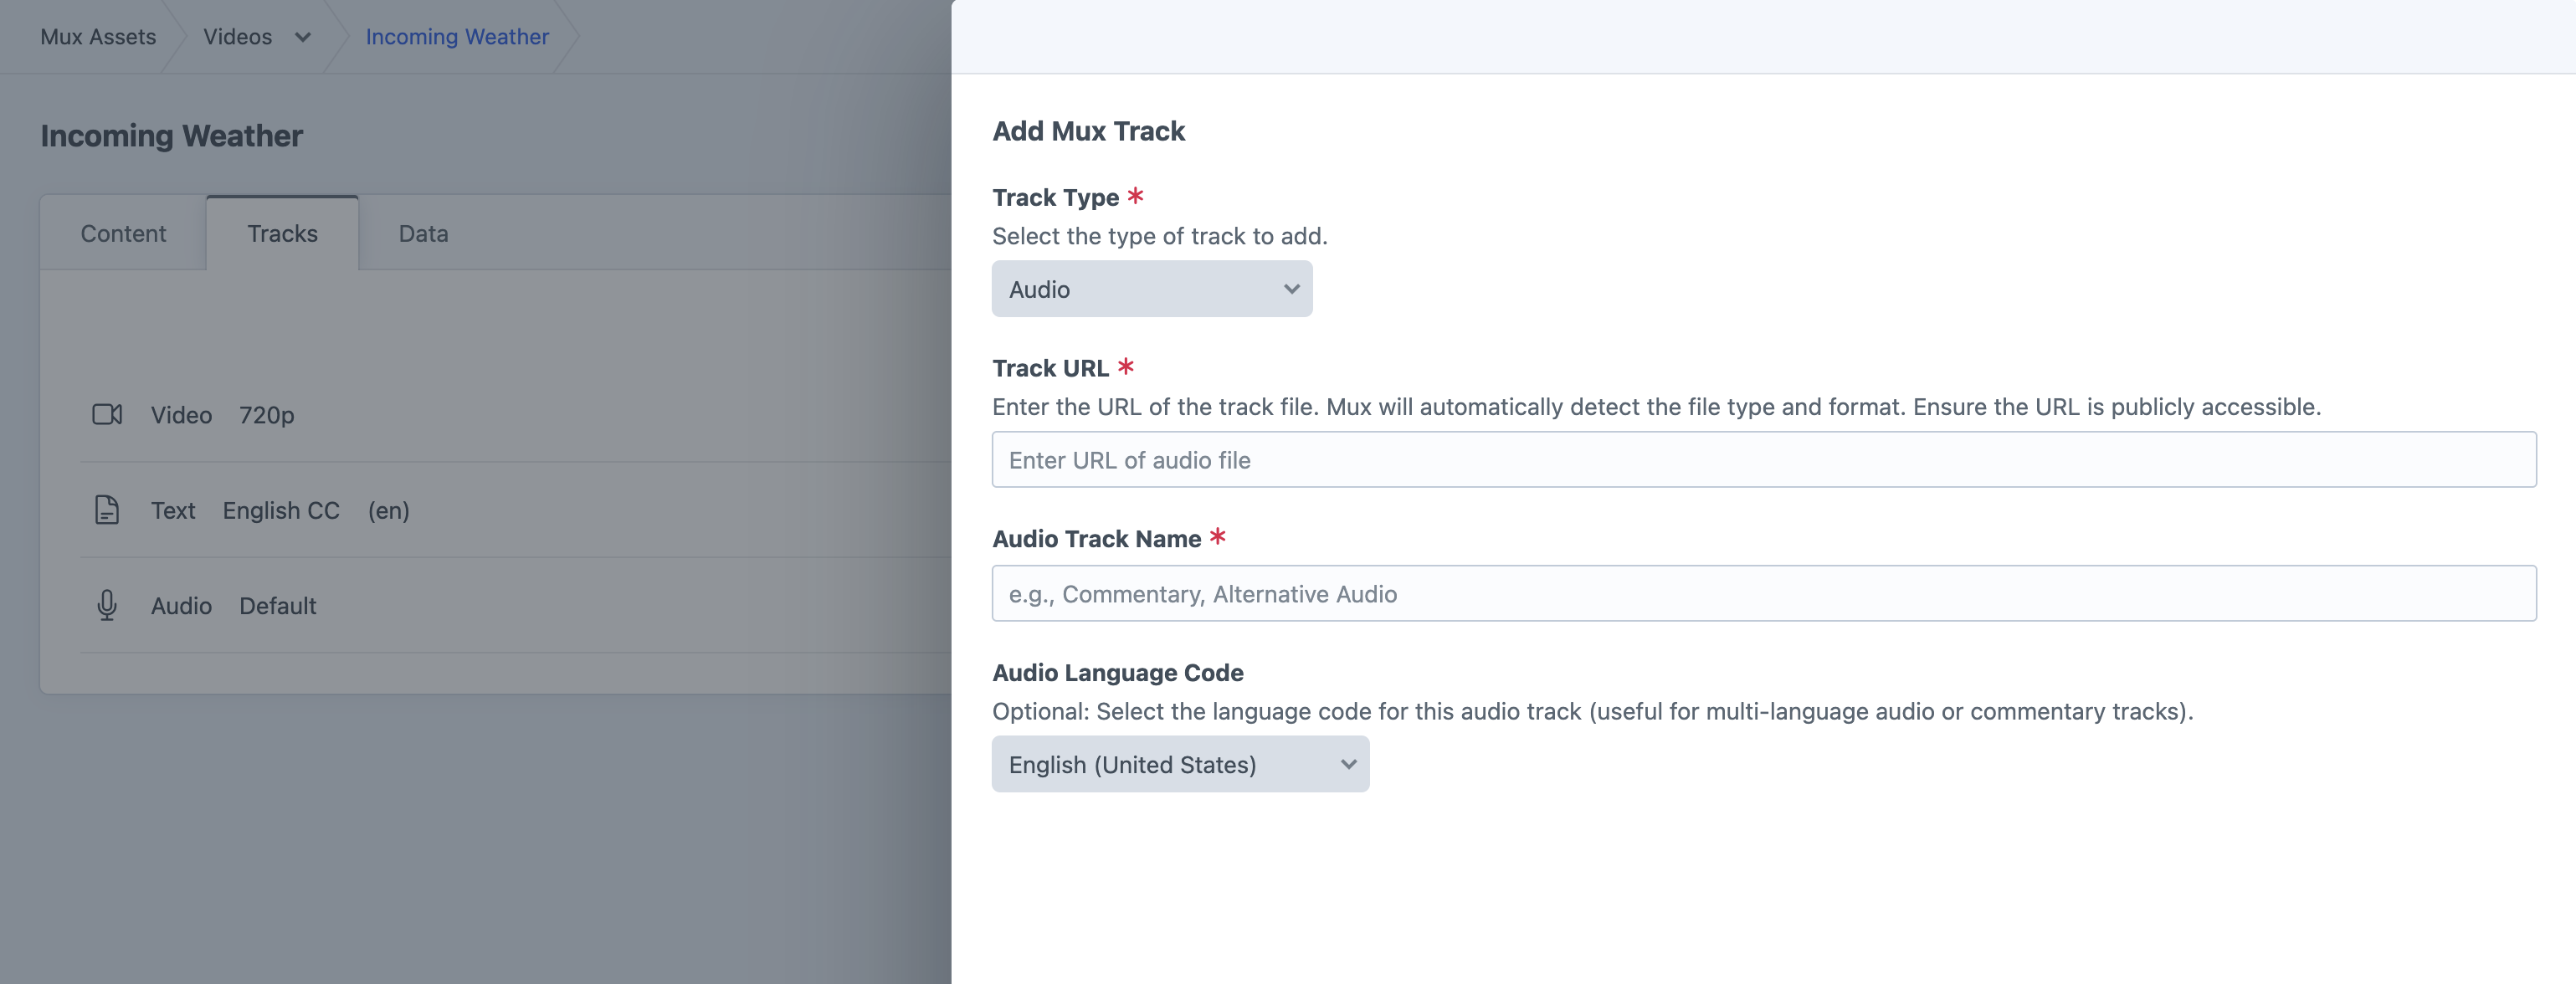The width and height of the screenshot is (2576, 984).
Task: Select the Video 720p track row
Action: 223,415
